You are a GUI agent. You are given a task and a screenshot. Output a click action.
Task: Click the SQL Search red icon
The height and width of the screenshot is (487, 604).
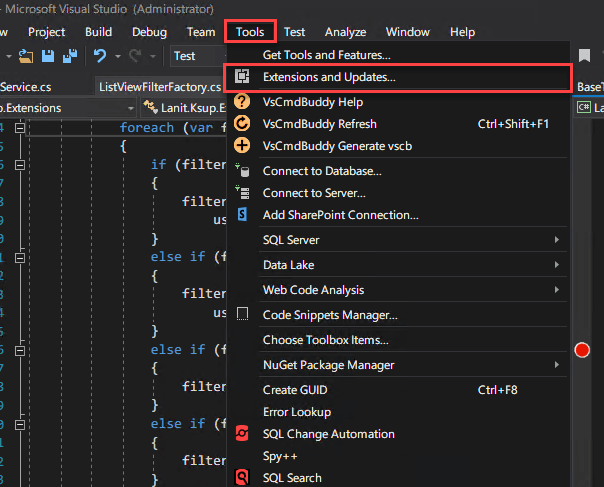click(x=241, y=478)
